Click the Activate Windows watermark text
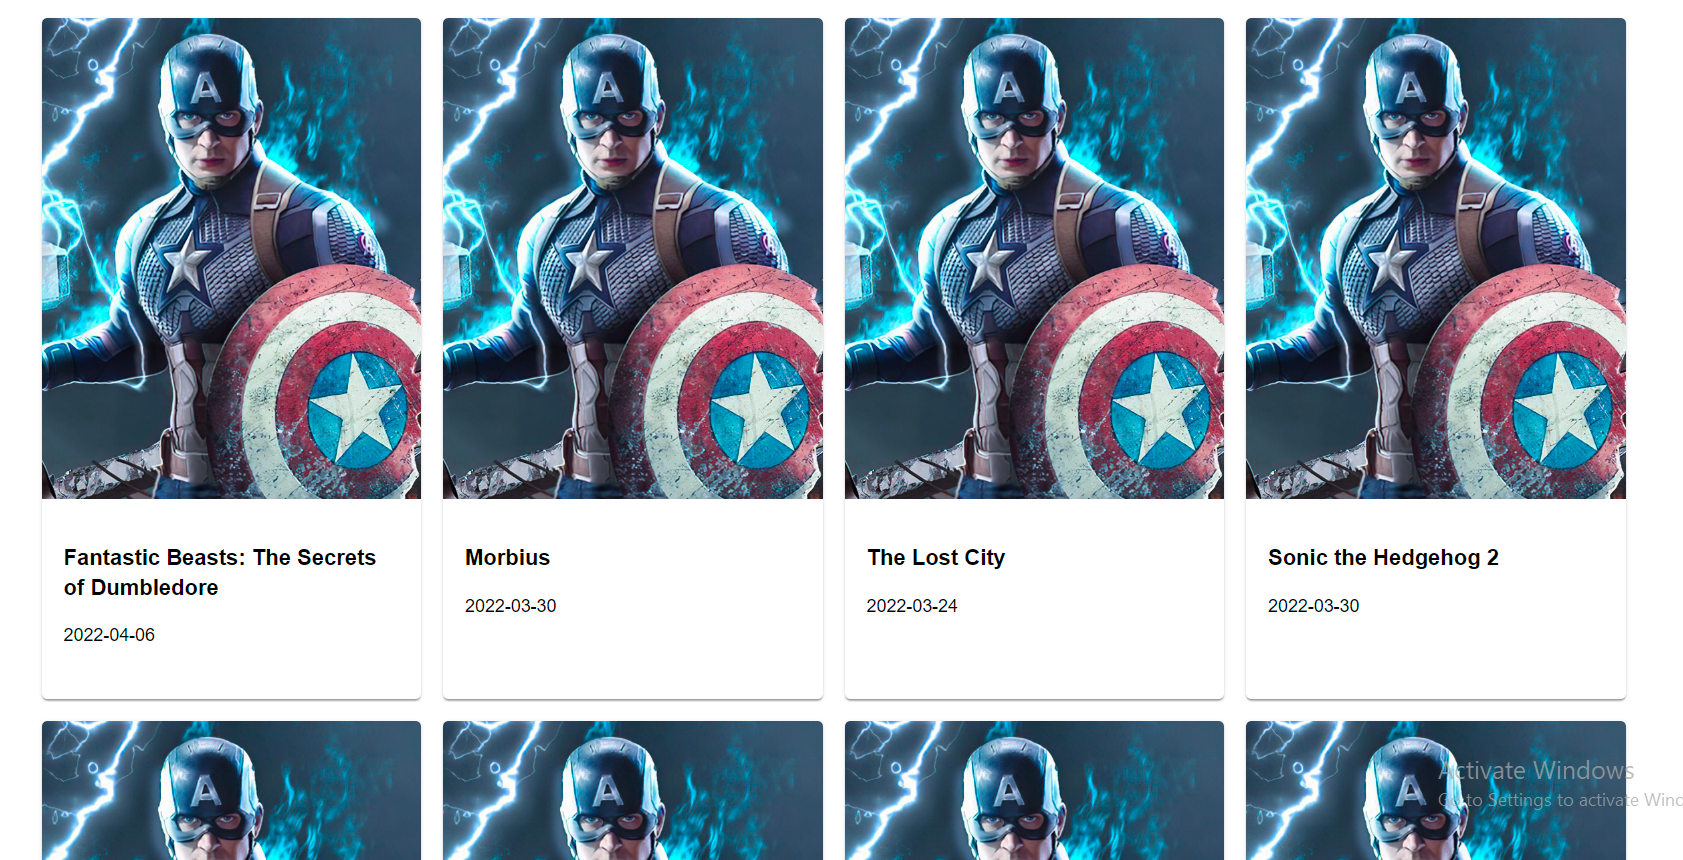The height and width of the screenshot is (860, 1683). [x=1536, y=771]
